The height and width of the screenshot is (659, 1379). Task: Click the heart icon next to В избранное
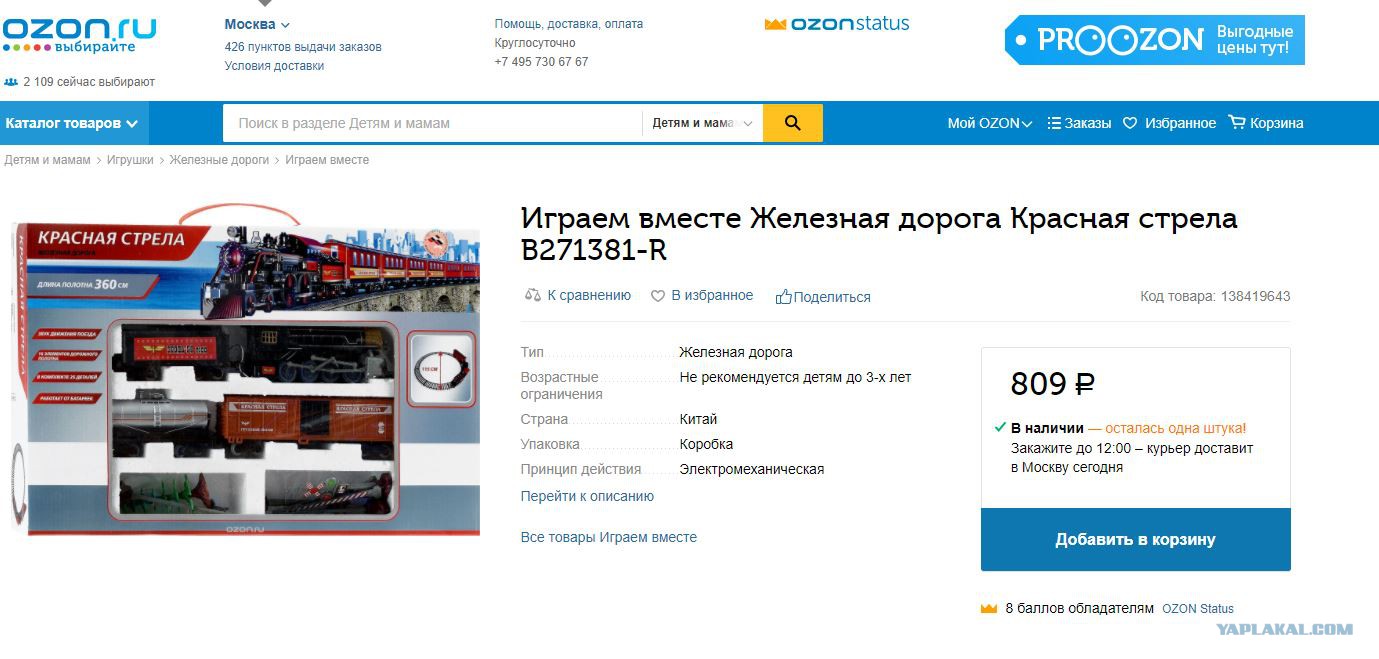[658, 296]
